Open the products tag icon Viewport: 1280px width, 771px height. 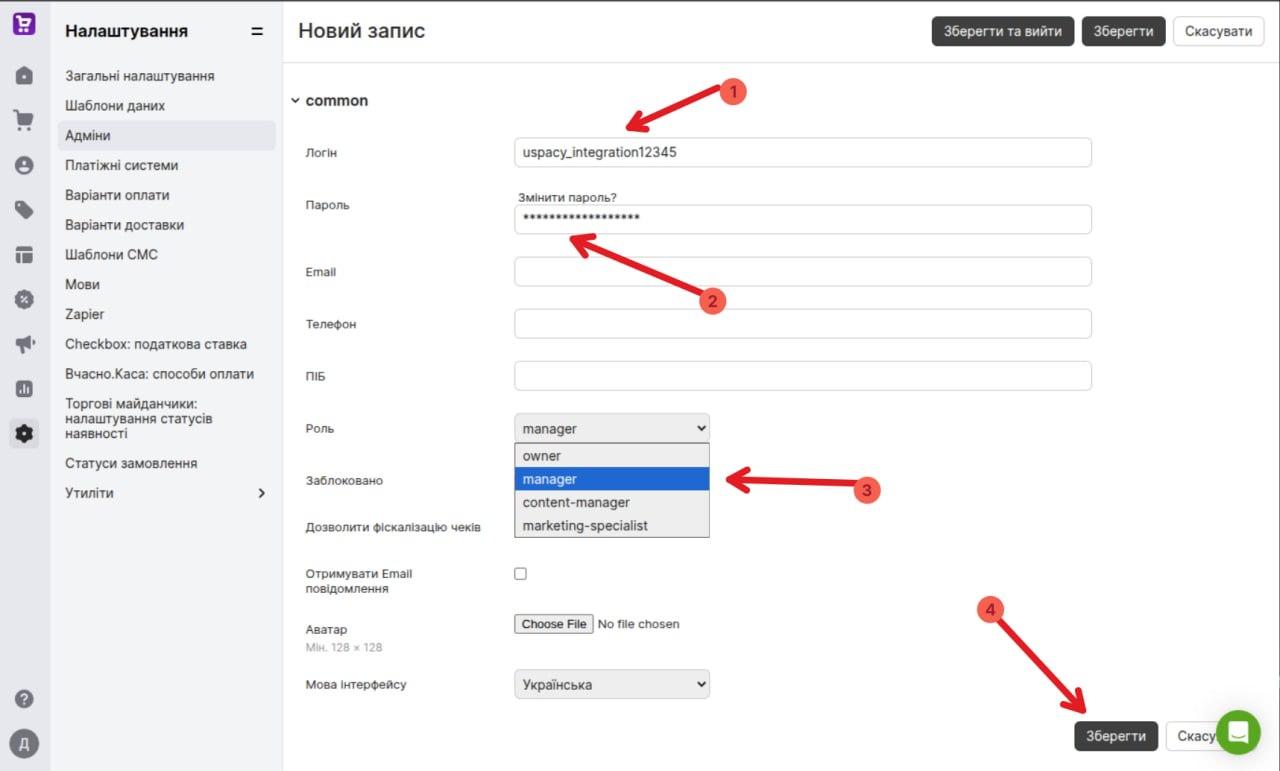click(24, 210)
